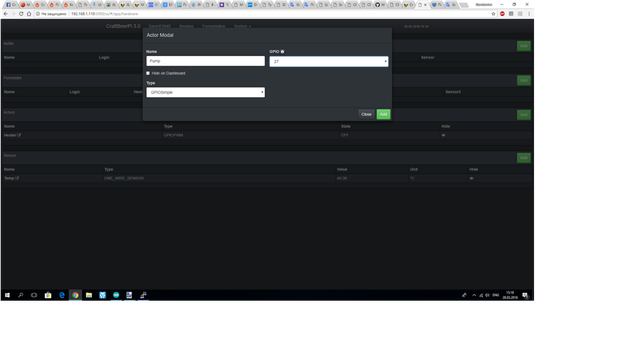Click the taskbar clock
Image resolution: width=640 pixels, height=360 pixels.
[x=510, y=295]
